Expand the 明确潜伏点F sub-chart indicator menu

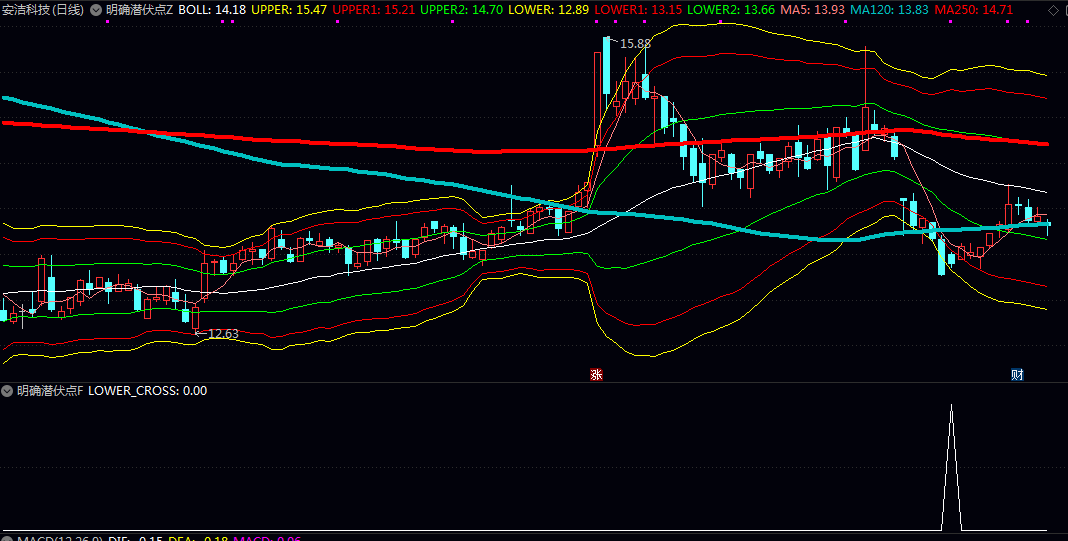coord(7,391)
